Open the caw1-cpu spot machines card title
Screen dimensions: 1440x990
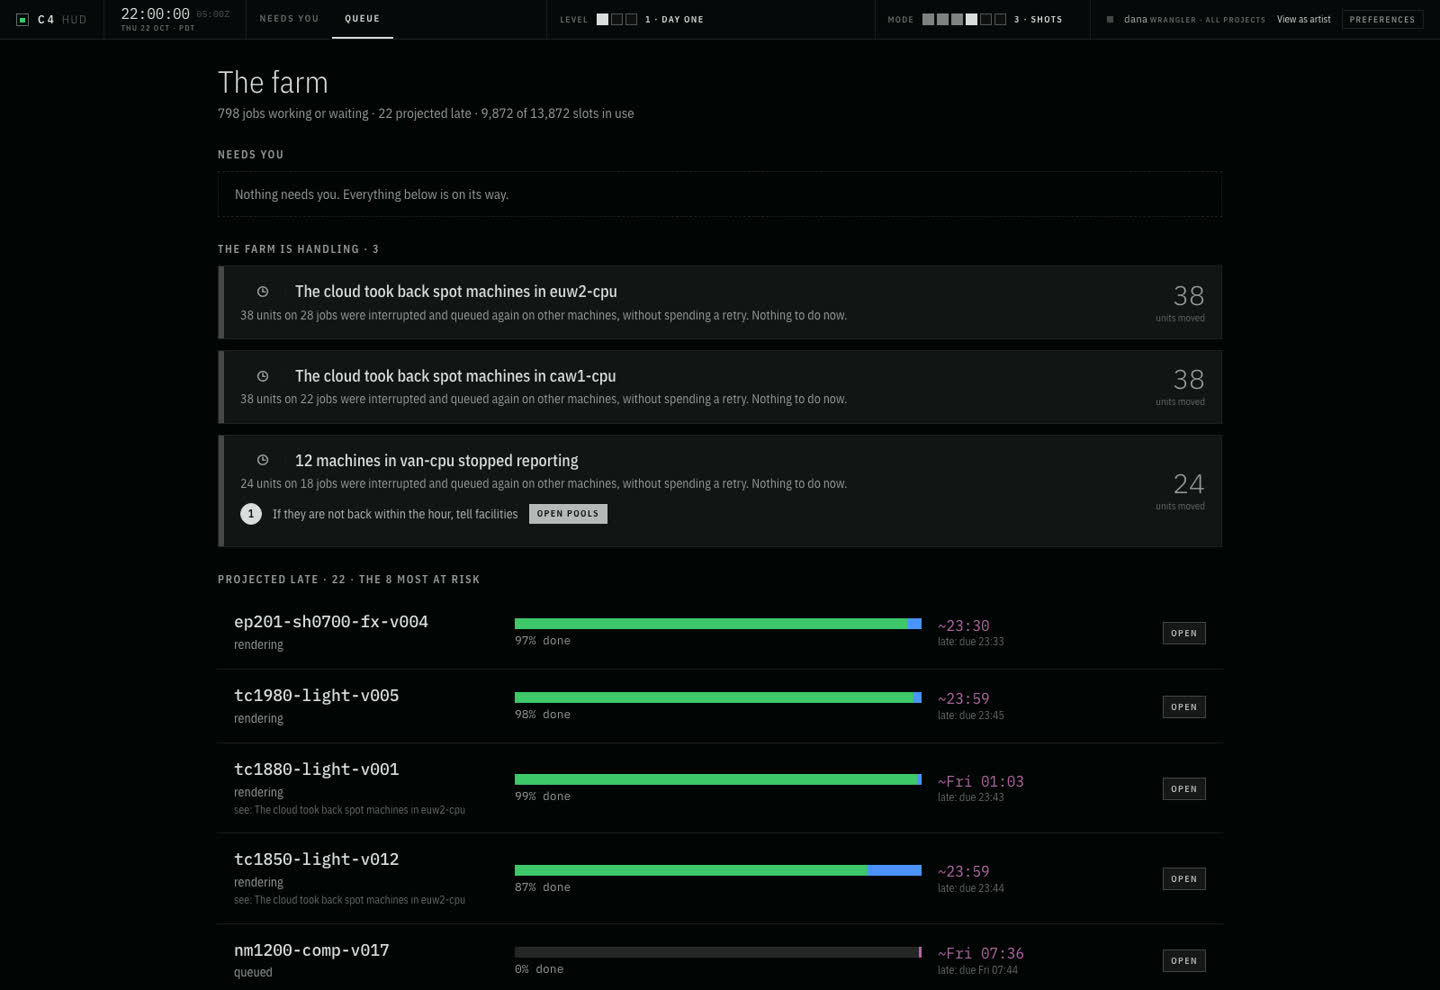click(x=455, y=376)
